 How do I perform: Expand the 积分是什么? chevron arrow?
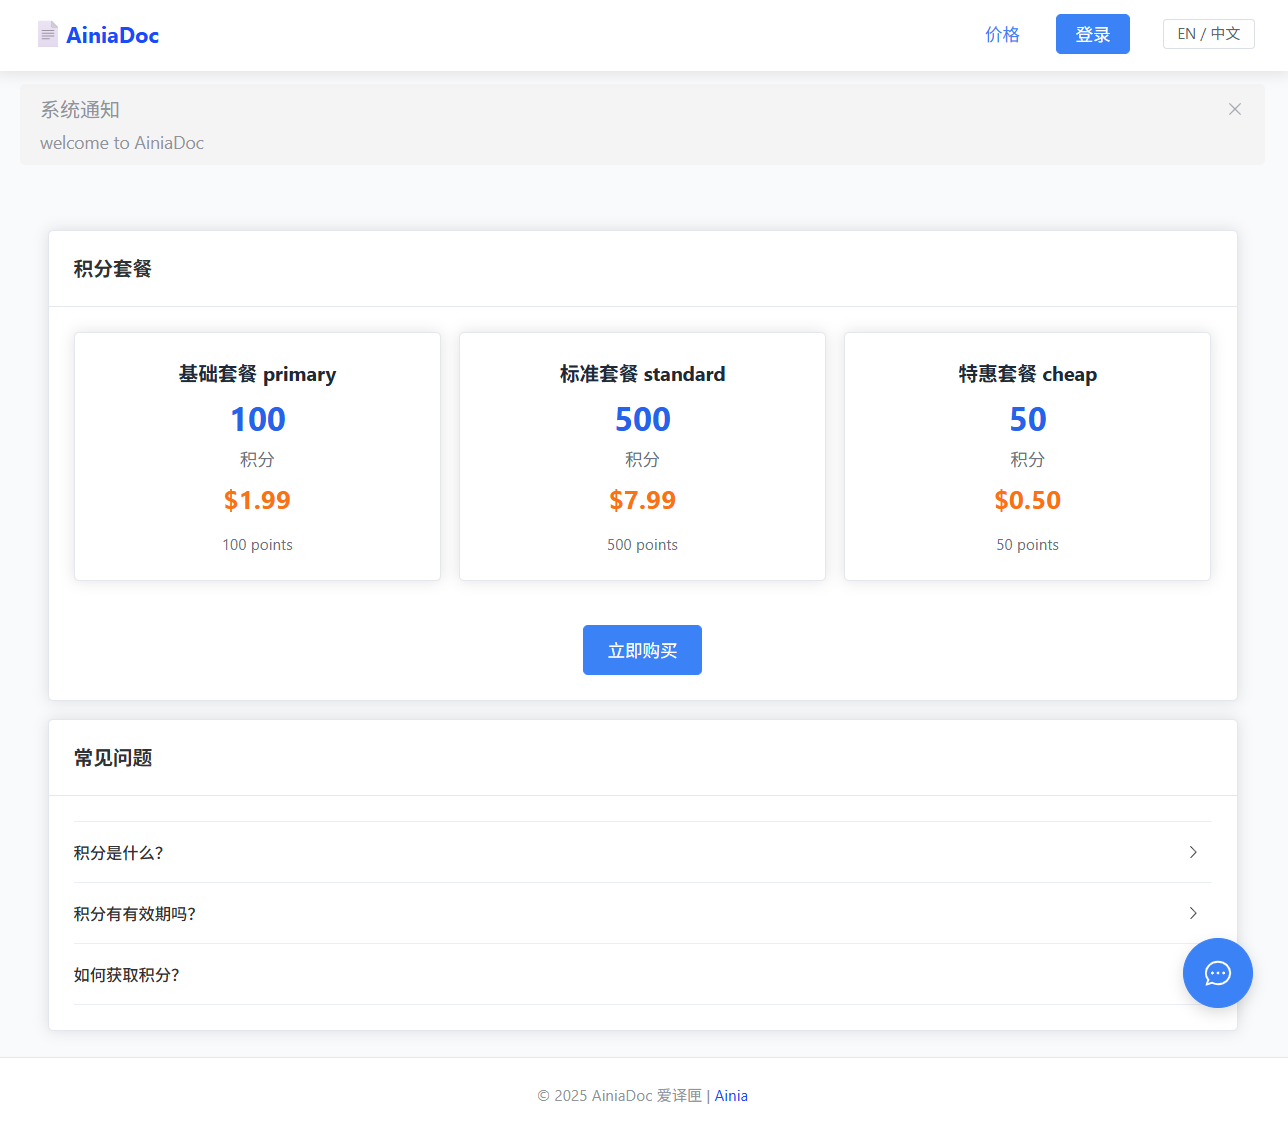click(x=1192, y=852)
